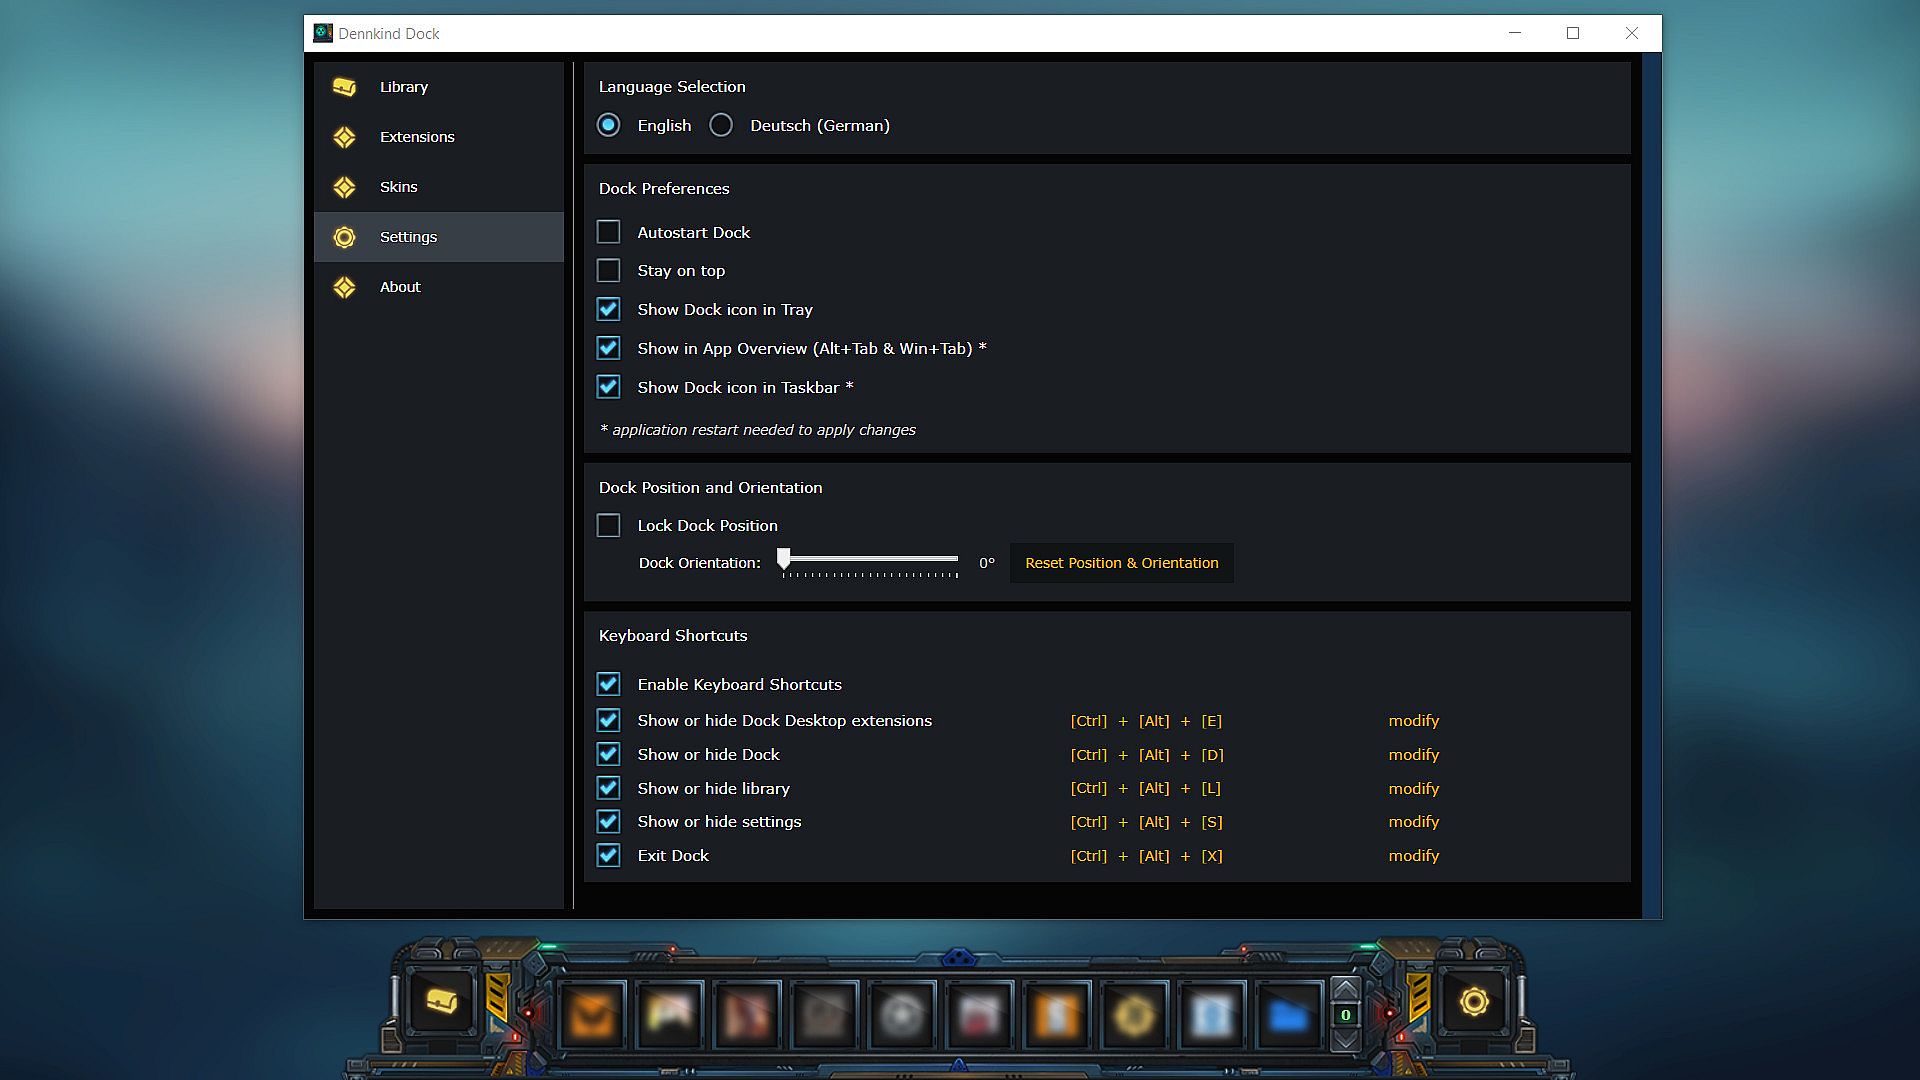The width and height of the screenshot is (1920, 1080).
Task: Open the About page label
Action: pyautogui.click(x=400, y=287)
